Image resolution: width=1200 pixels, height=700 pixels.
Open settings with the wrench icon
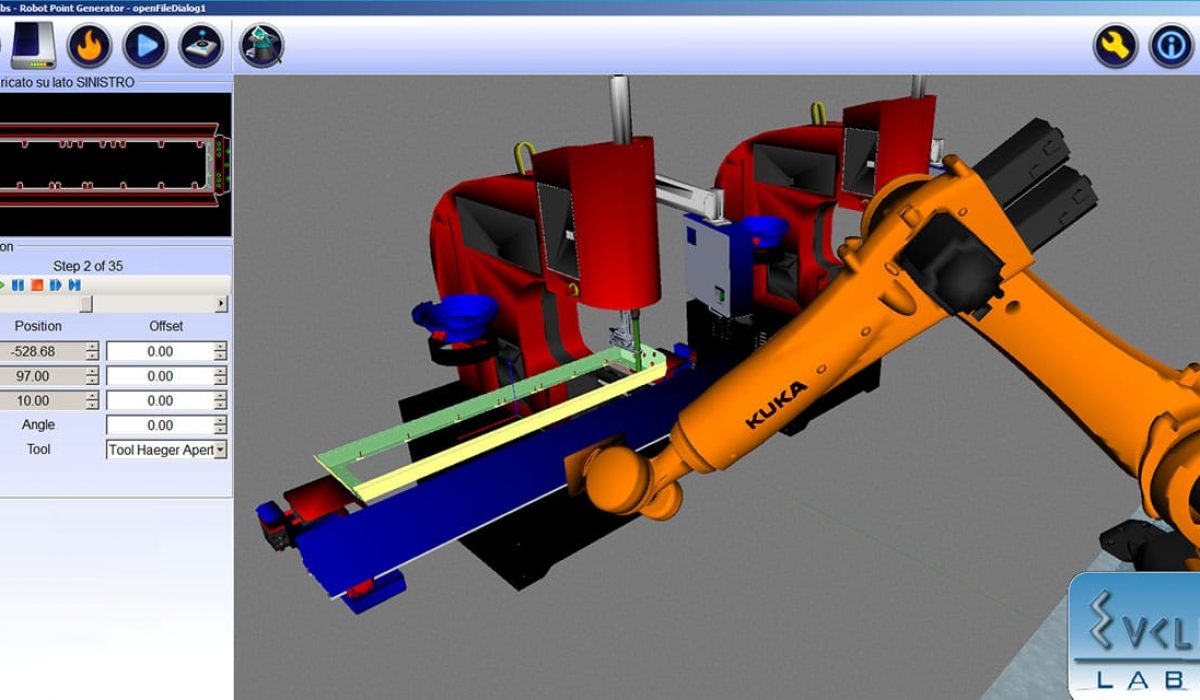tap(1115, 45)
